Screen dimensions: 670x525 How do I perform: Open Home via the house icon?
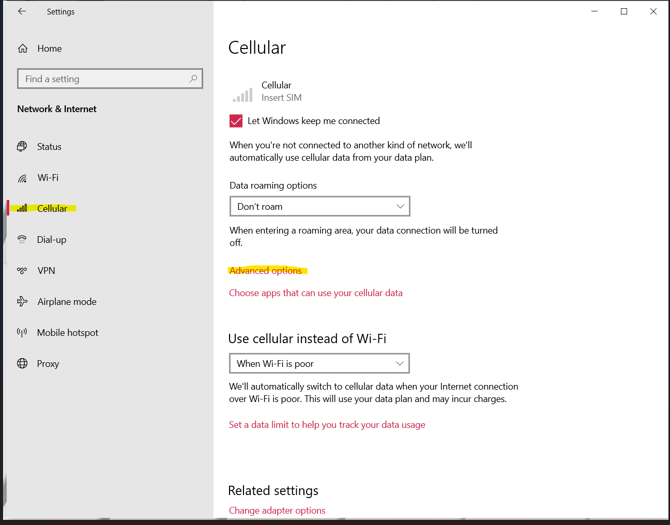(23, 49)
